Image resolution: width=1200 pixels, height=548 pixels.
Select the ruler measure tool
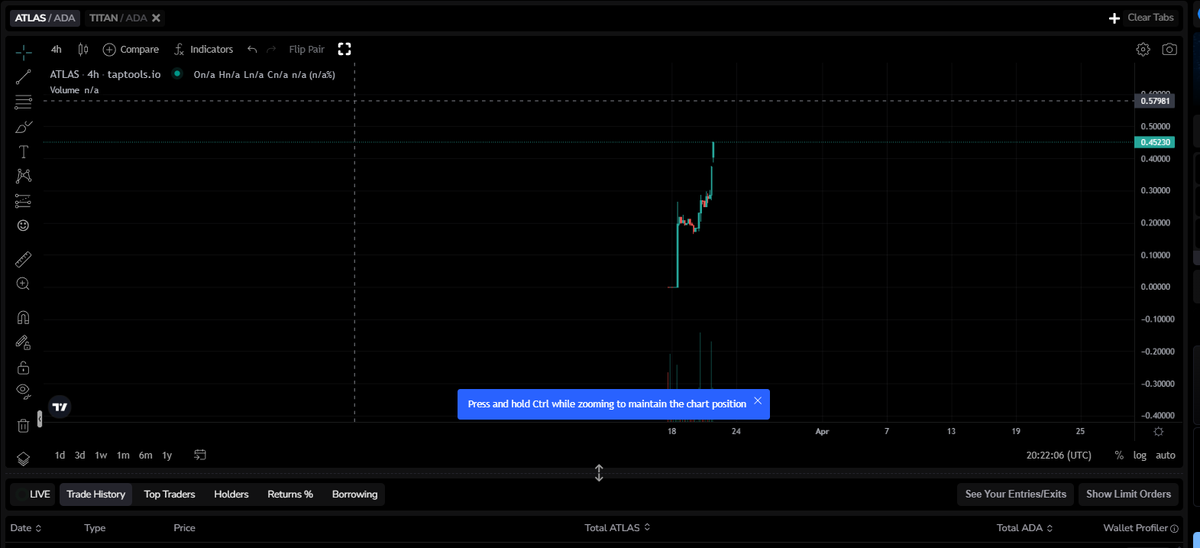pyautogui.click(x=23, y=259)
